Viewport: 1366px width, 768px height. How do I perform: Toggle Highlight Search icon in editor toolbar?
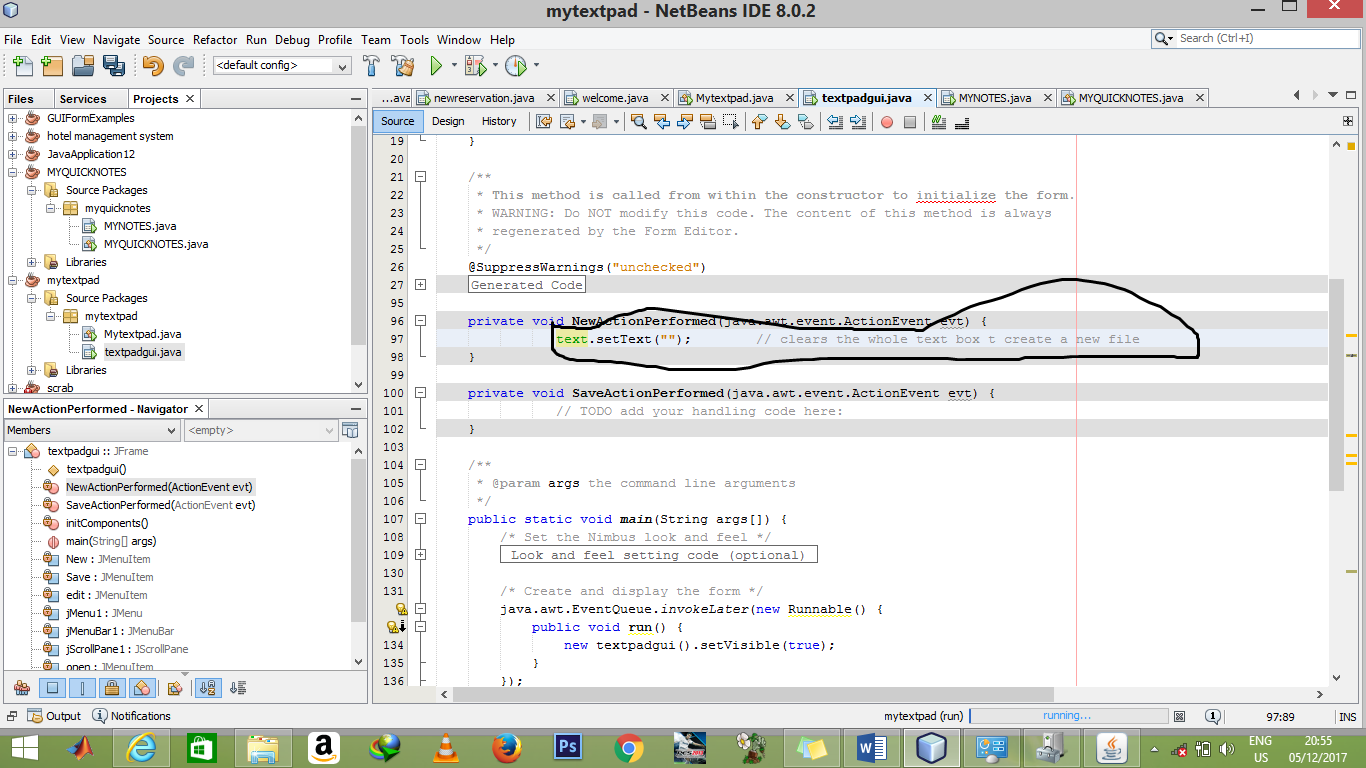708,122
